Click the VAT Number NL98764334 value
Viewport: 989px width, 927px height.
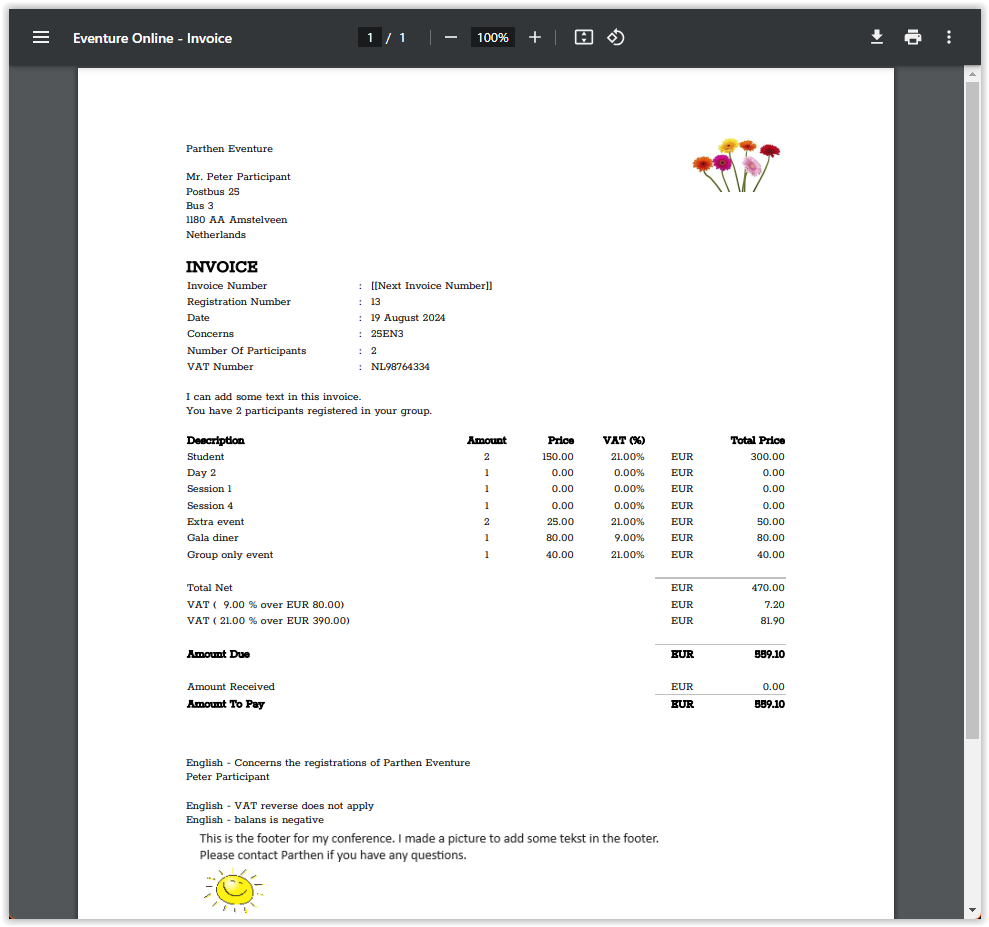coord(400,367)
